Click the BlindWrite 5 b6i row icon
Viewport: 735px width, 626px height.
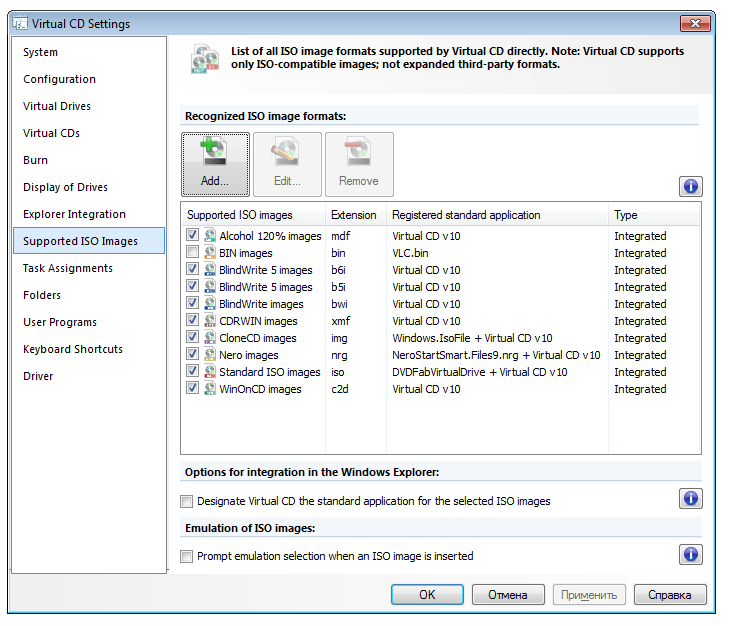210,270
